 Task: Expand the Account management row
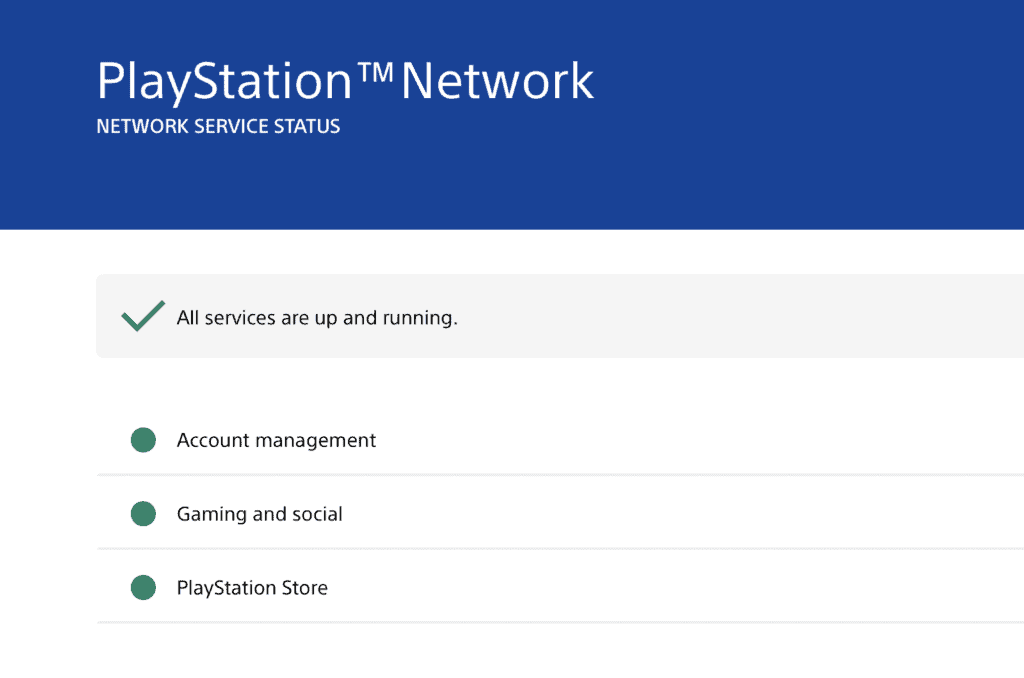(x=560, y=440)
